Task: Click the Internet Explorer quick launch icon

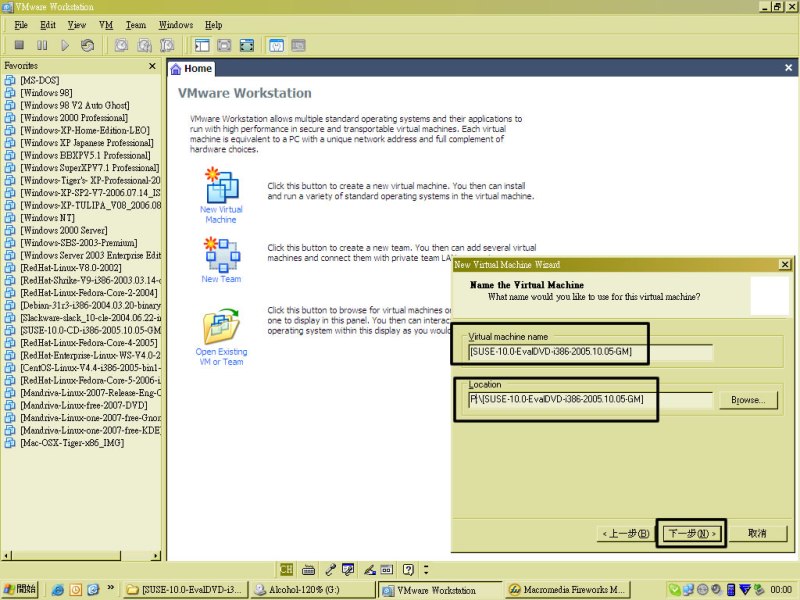Action: point(58,590)
